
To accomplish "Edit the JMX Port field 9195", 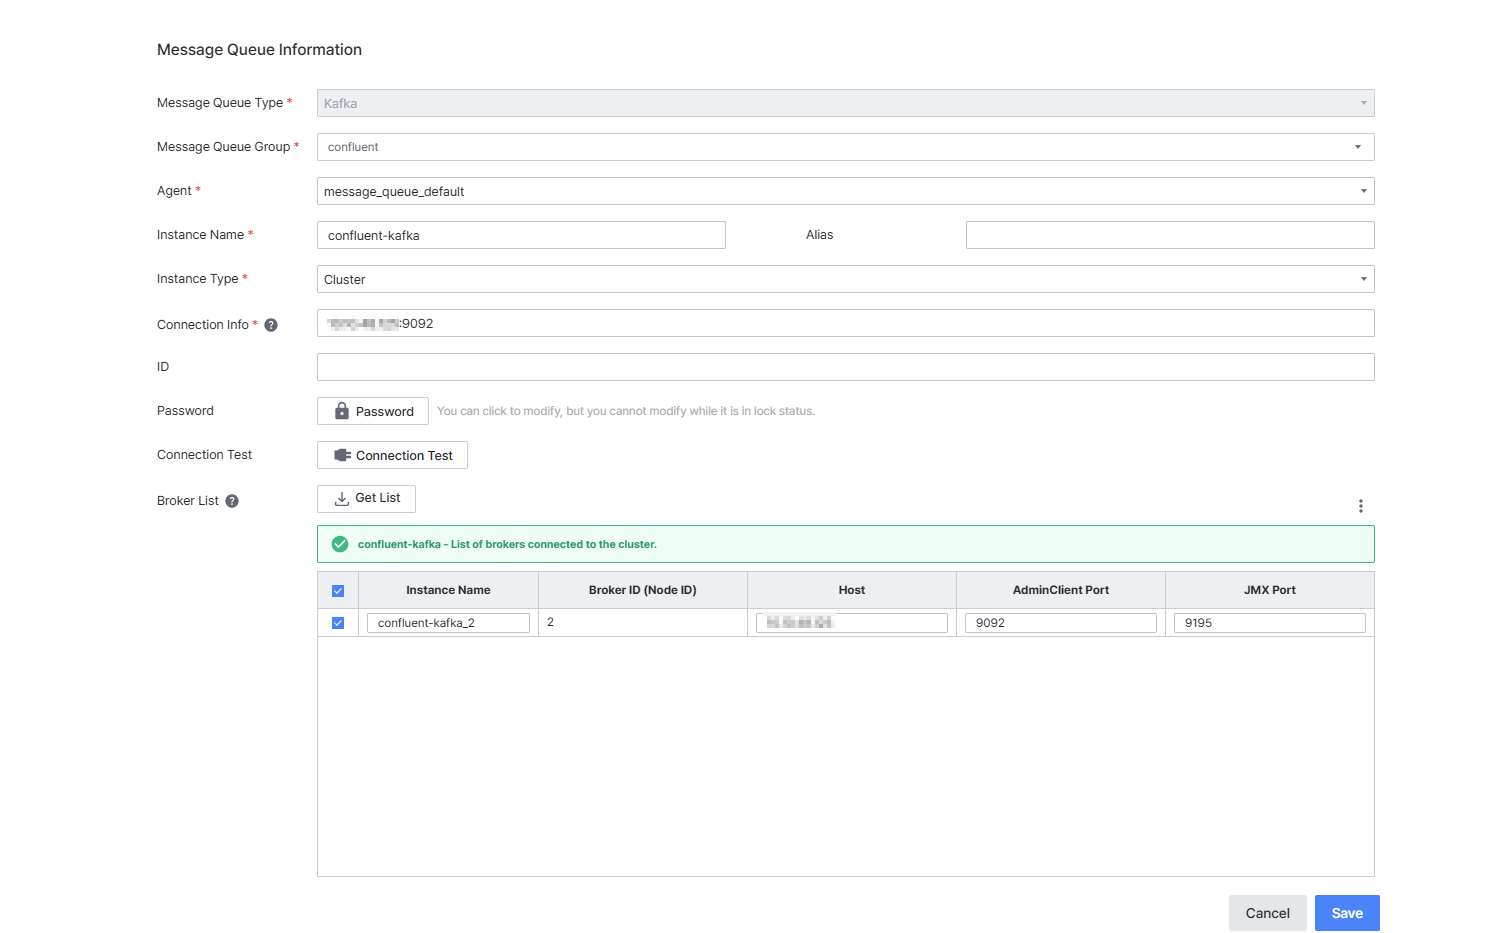I will [1270, 623].
